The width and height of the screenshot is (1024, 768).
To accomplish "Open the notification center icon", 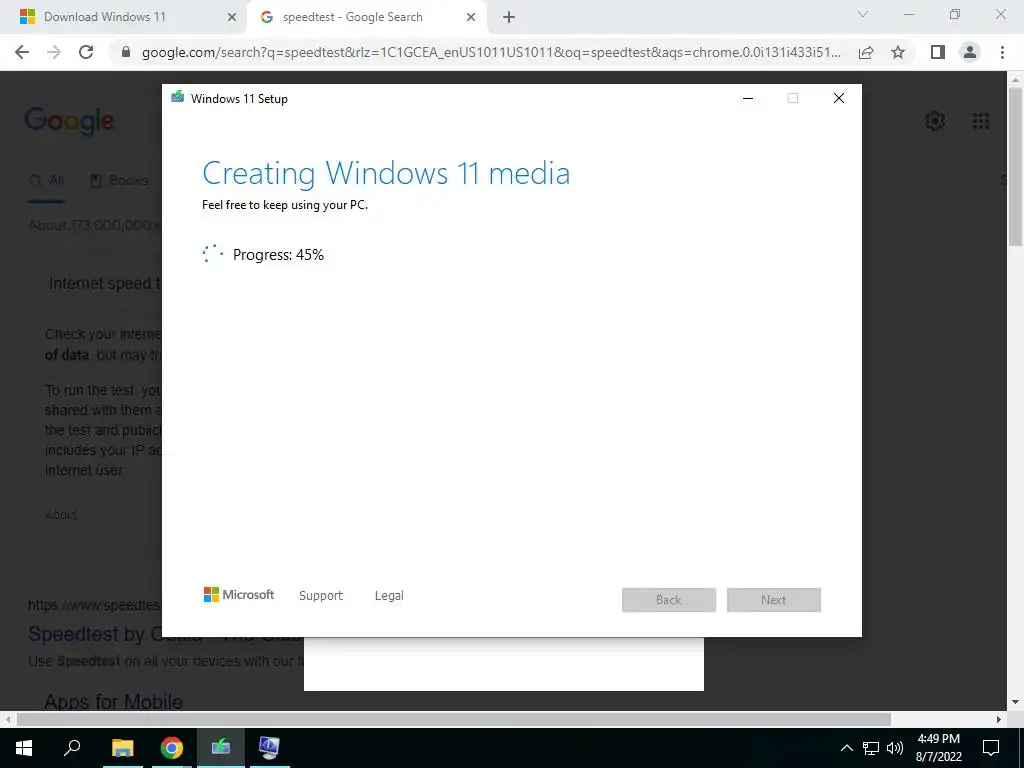I will point(991,748).
